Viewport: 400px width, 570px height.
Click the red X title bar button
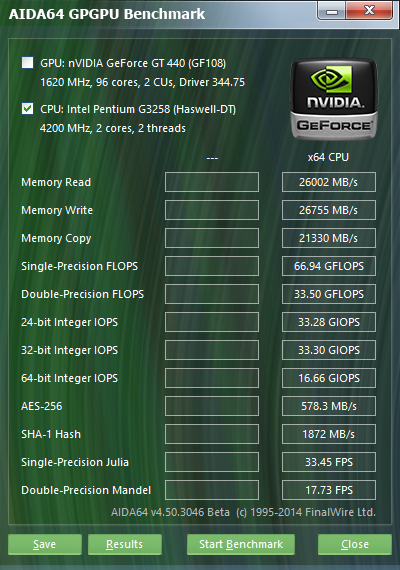pos(369,11)
